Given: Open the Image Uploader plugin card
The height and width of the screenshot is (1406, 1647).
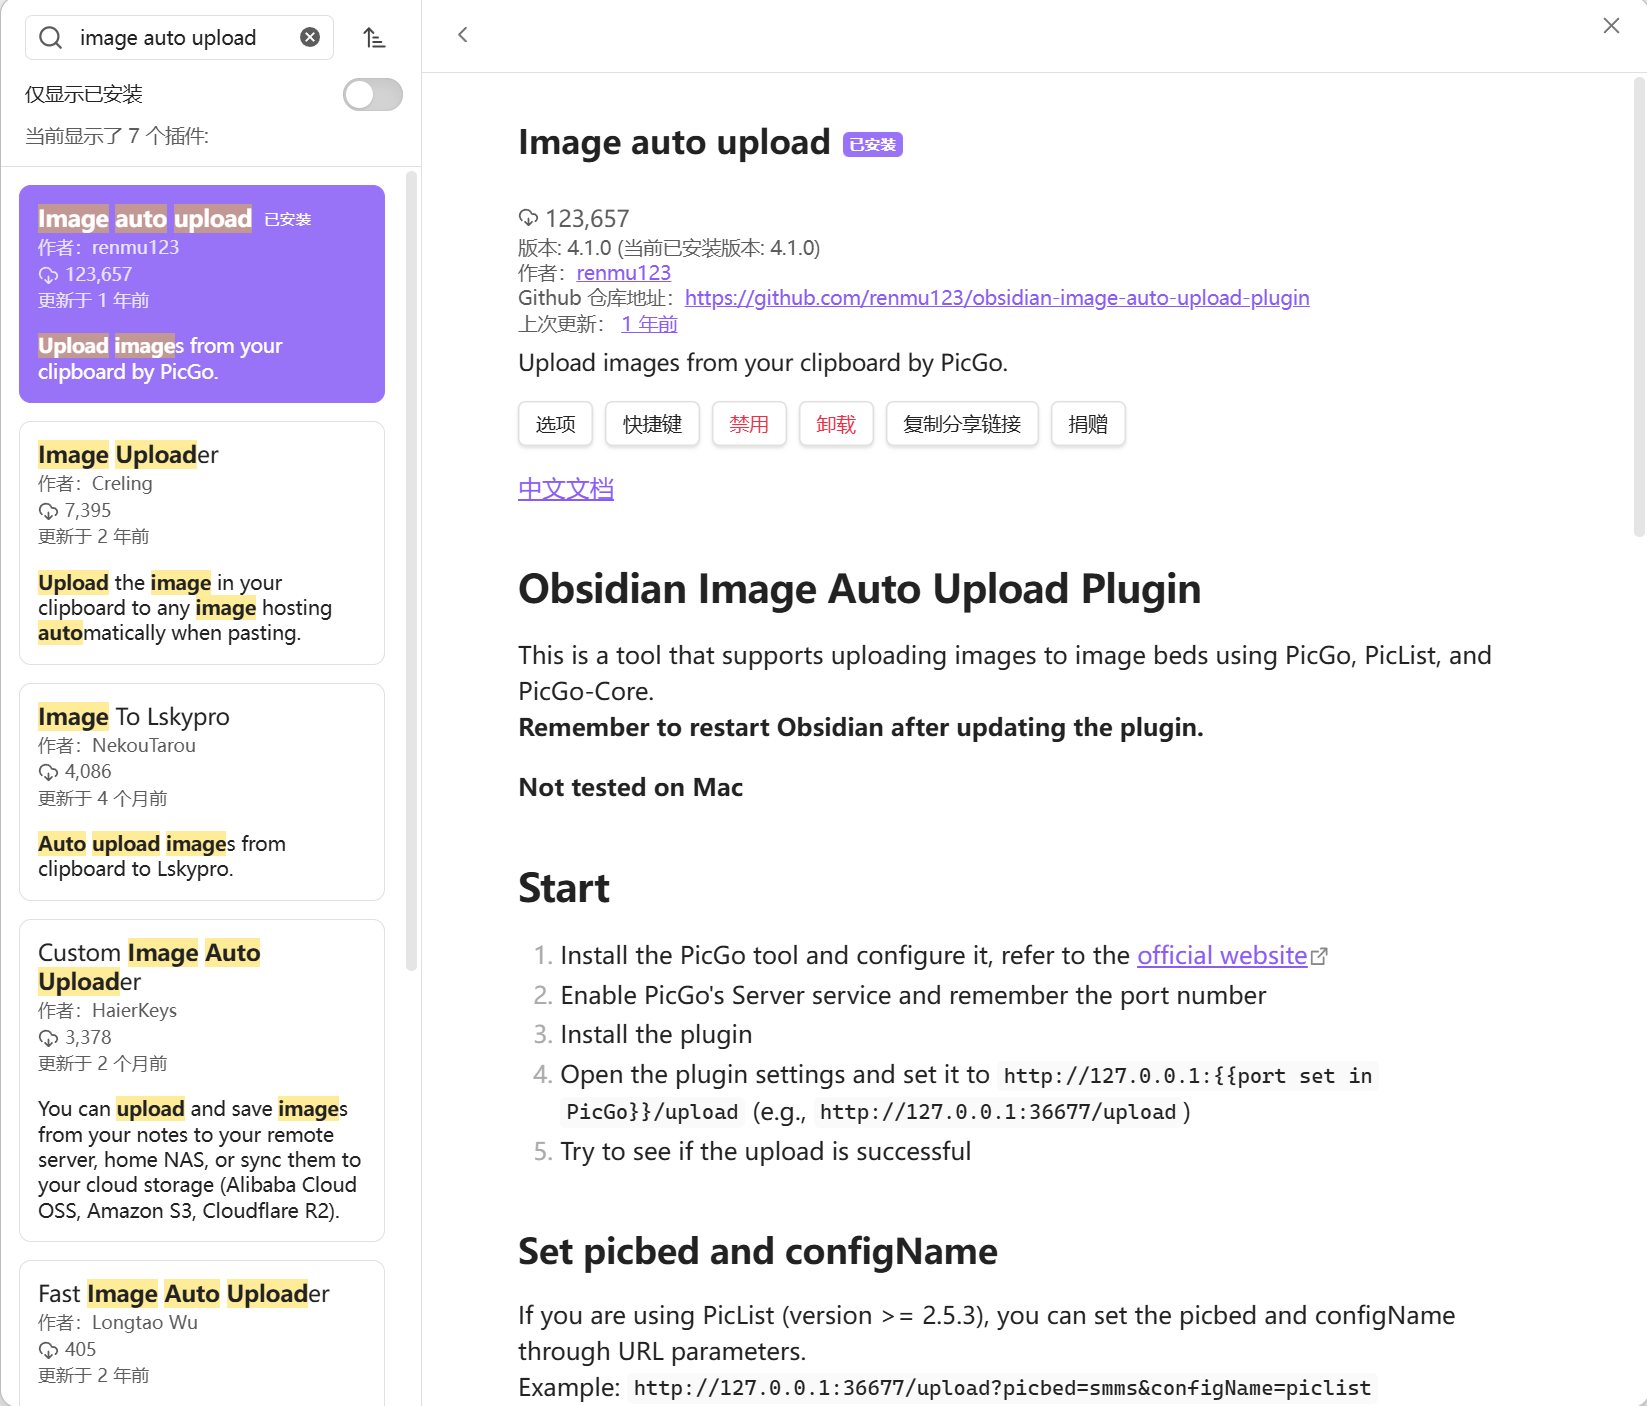Looking at the screenshot, I should point(202,543).
